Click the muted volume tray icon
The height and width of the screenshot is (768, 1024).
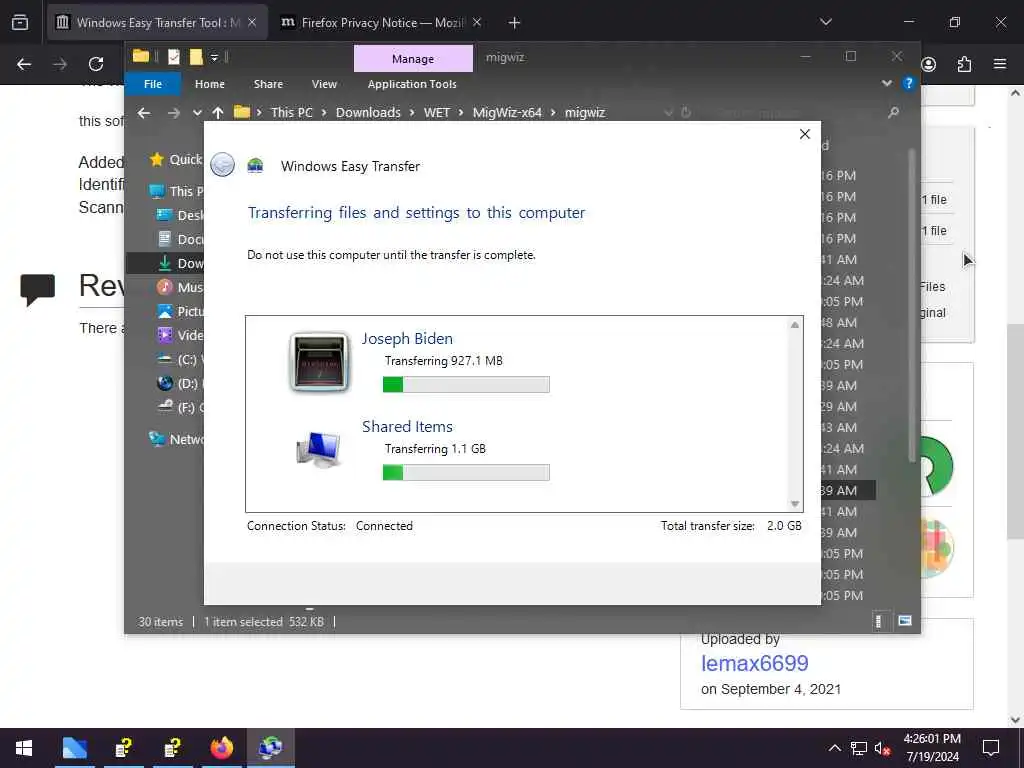[x=882, y=748]
